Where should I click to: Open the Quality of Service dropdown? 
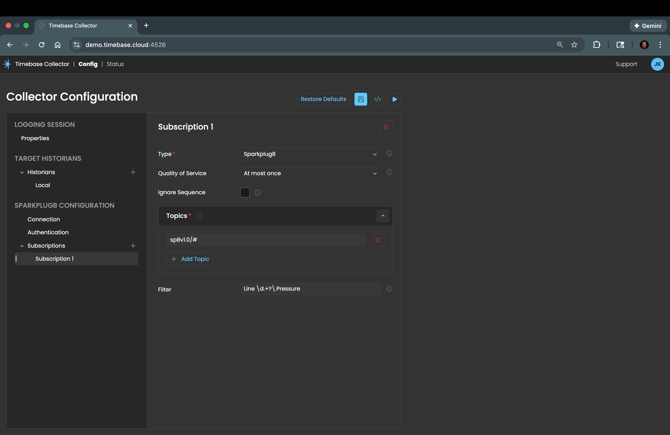point(310,173)
